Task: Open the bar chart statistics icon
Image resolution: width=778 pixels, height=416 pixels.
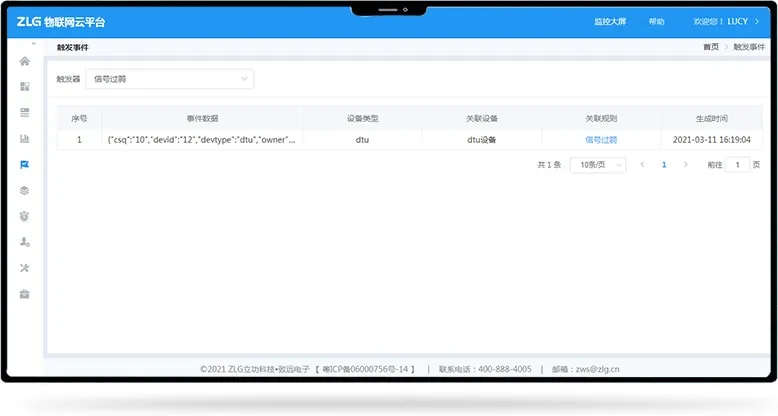Action: pos(25,138)
